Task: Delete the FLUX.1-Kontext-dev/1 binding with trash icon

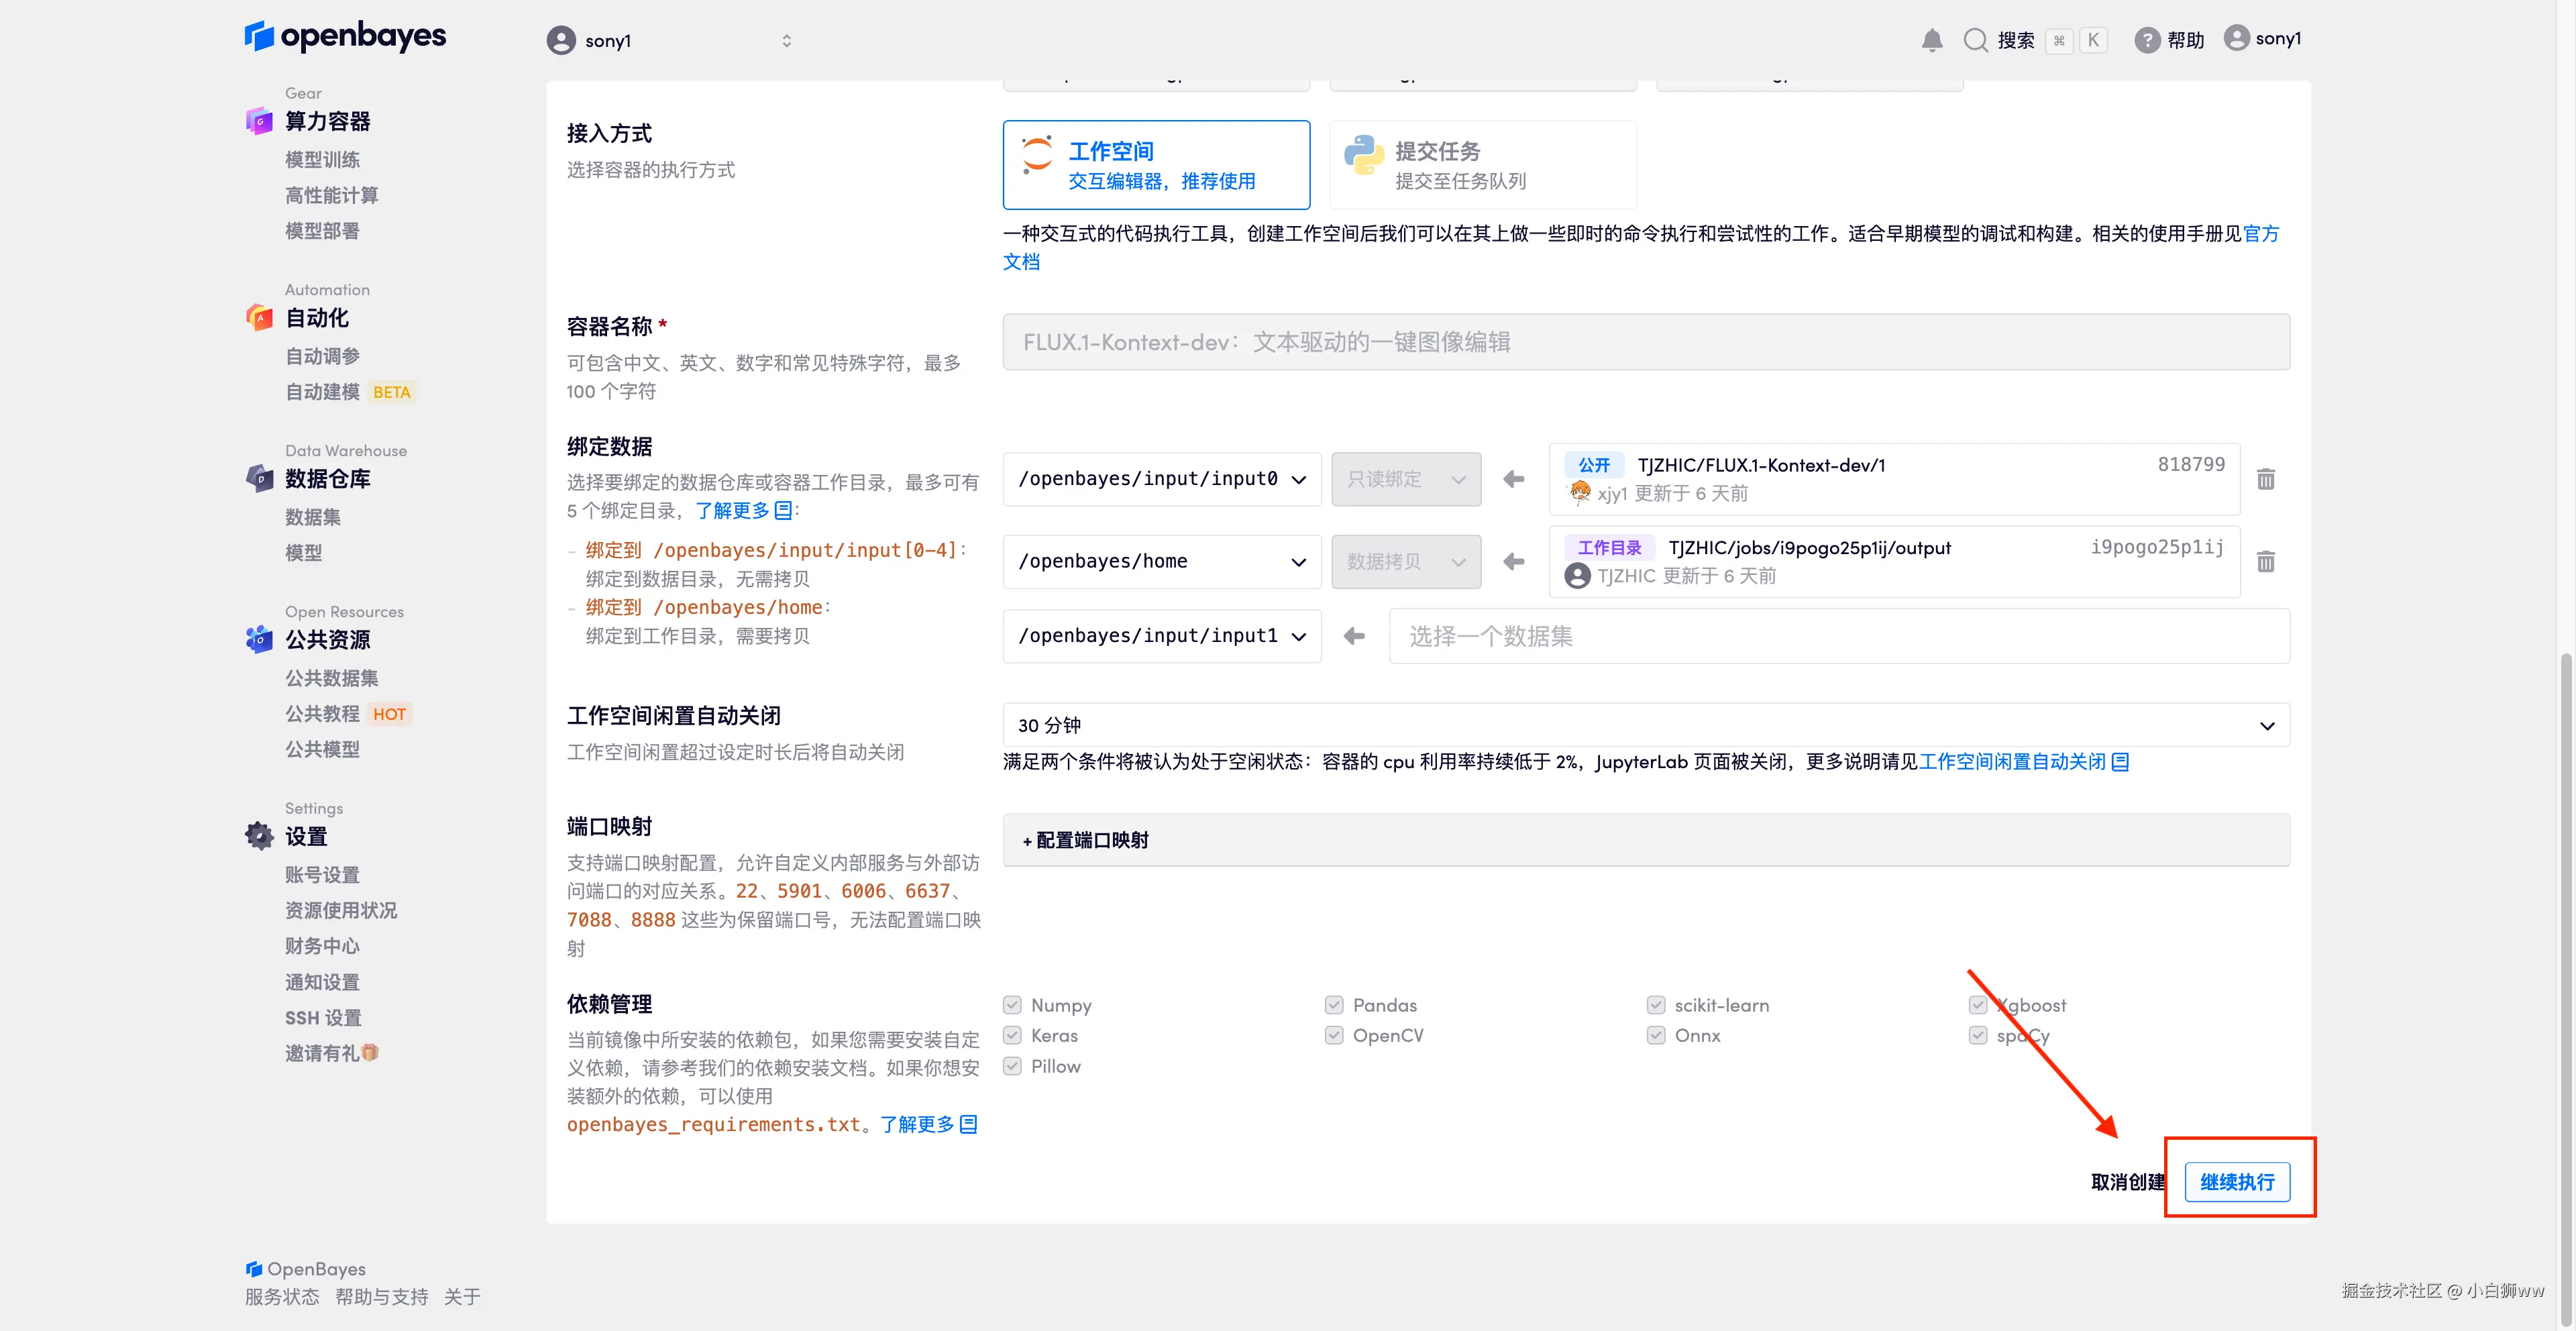Action: click(2266, 479)
